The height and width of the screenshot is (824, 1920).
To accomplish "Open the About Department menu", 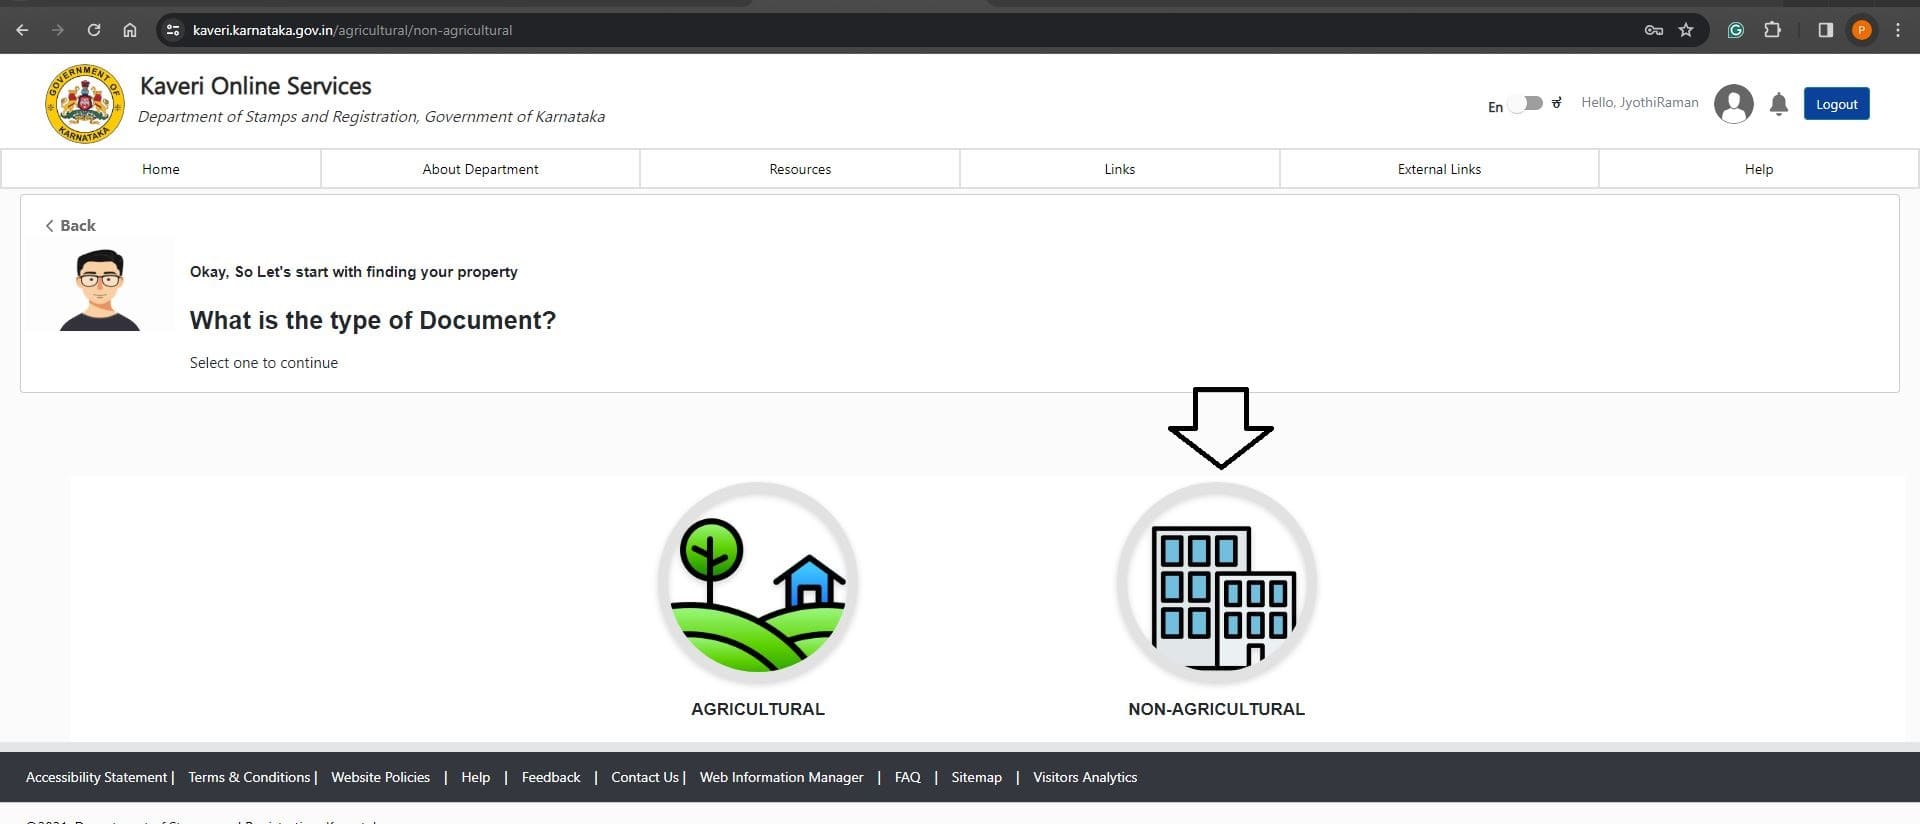I will pyautogui.click(x=480, y=169).
